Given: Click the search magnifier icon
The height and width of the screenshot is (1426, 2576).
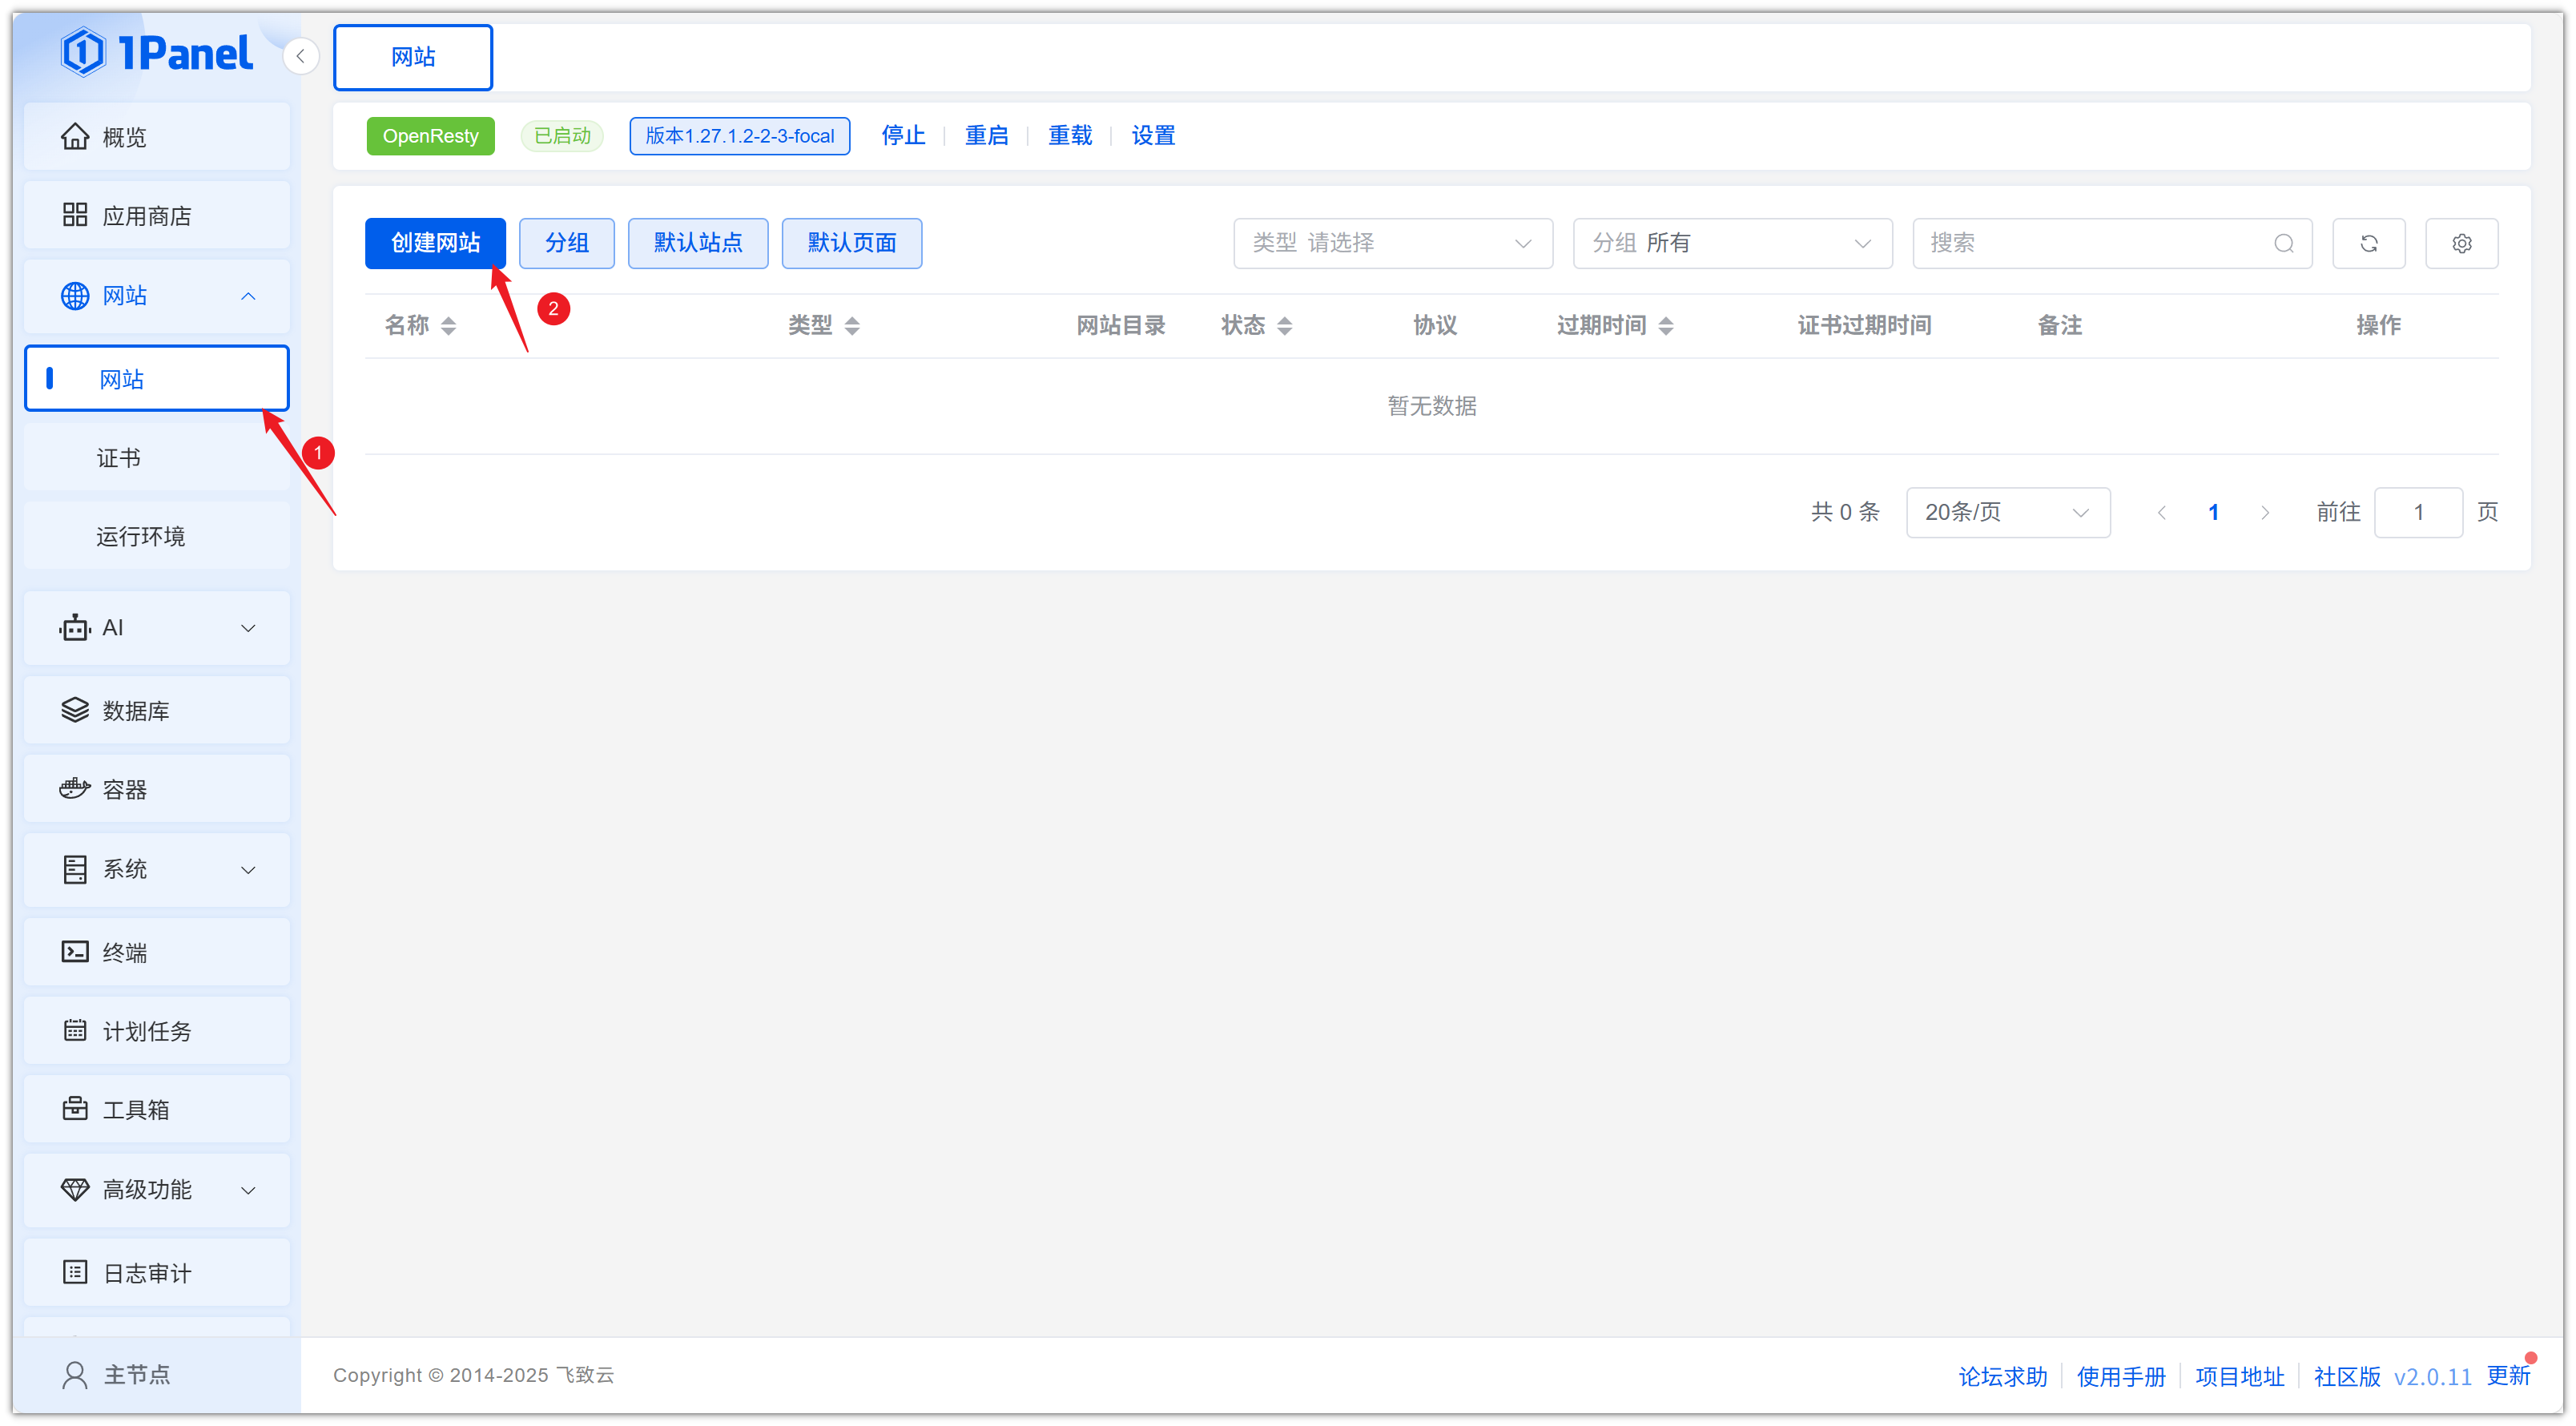Looking at the screenshot, I should 2283,243.
